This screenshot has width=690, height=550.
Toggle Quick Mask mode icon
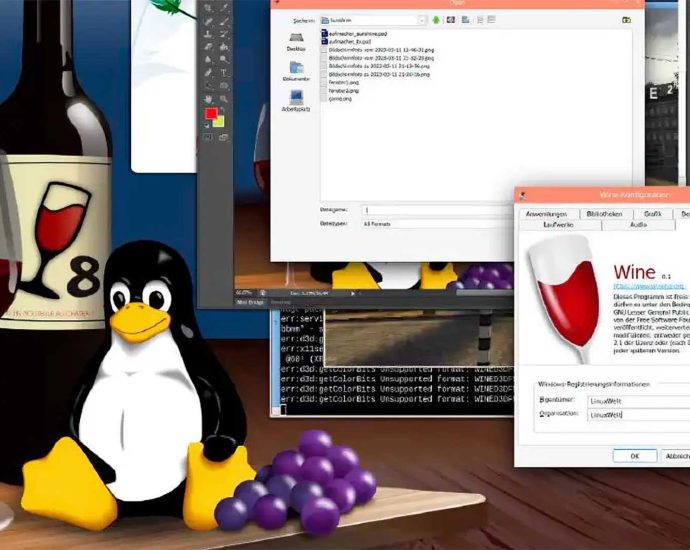point(208,136)
